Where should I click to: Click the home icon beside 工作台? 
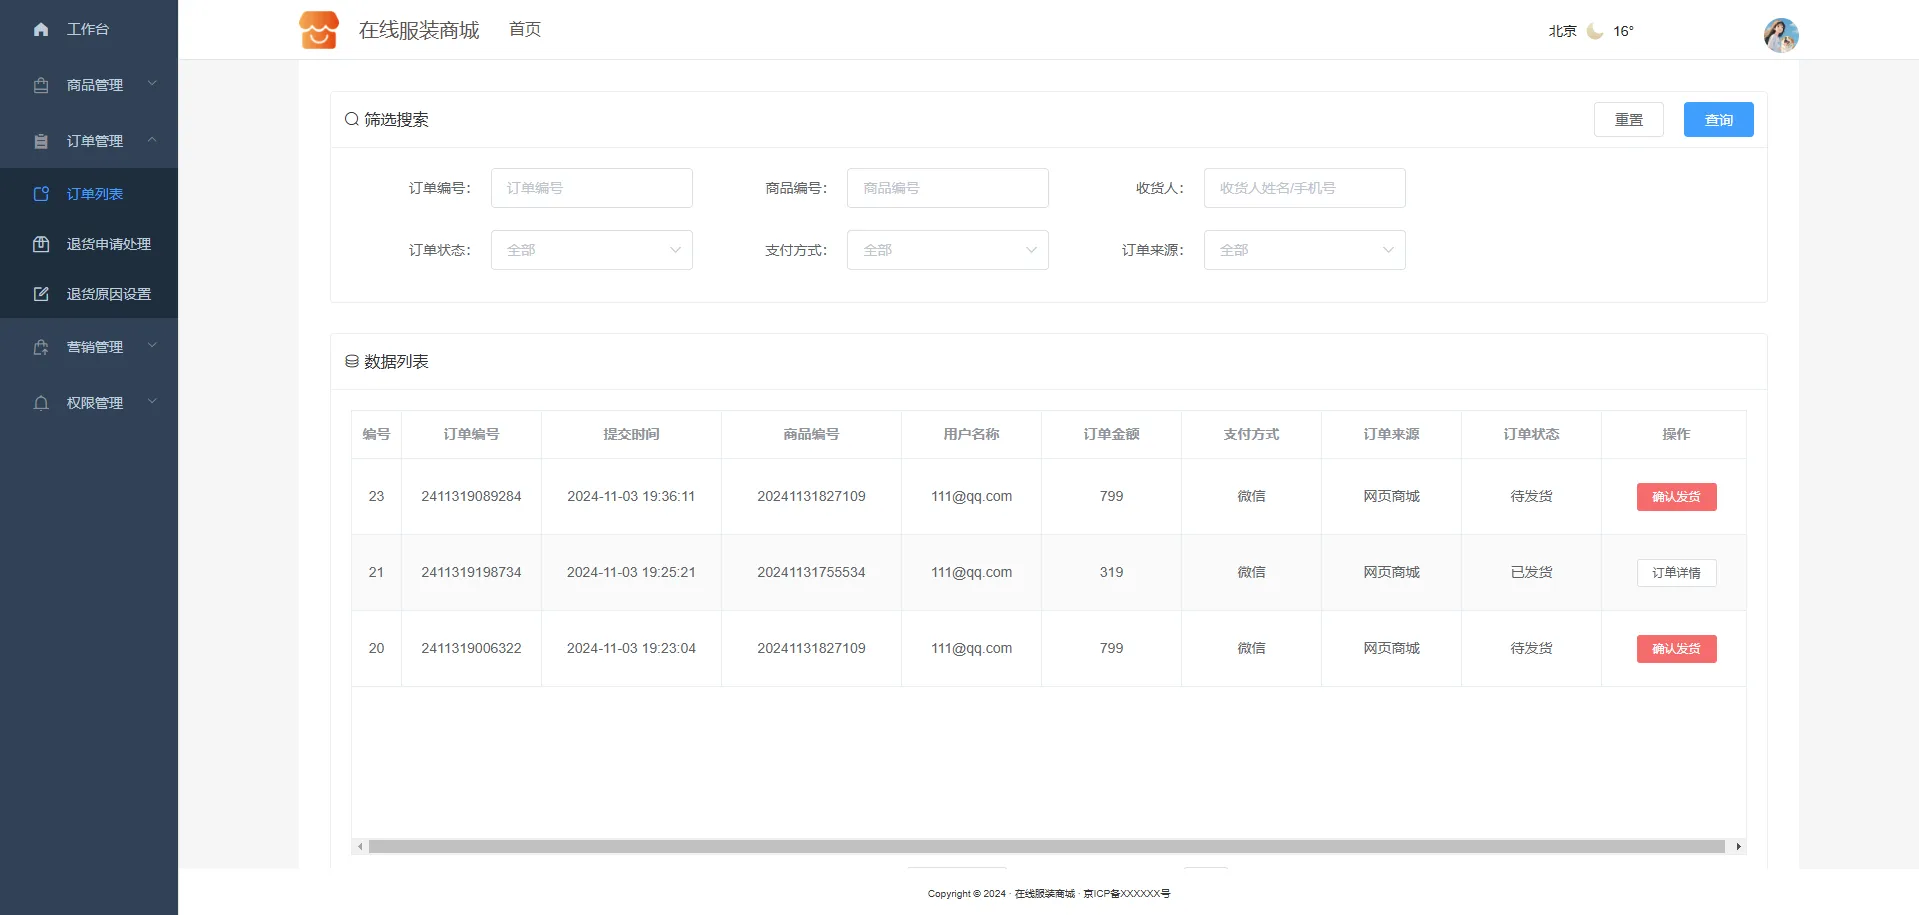point(41,30)
